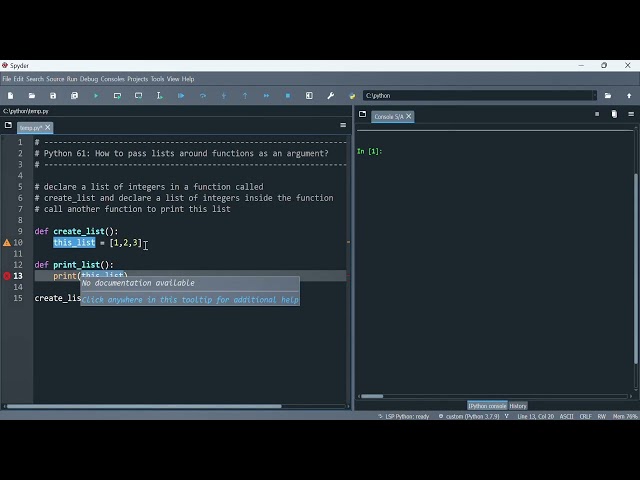Open file using the folder toolbar icon
The height and width of the screenshot is (480, 640).
point(32,96)
